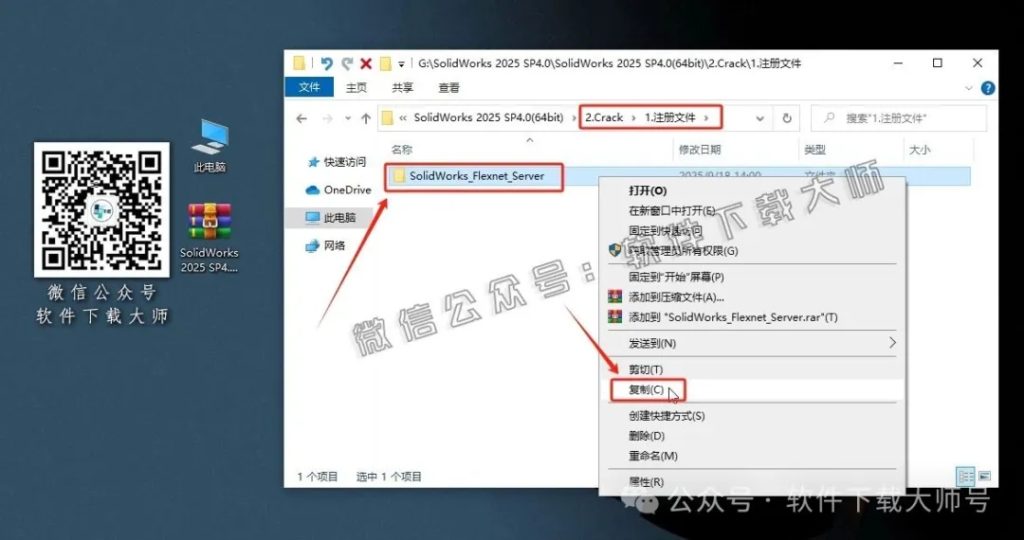Viewport: 1024px width, 540px height.
Task: Open the 主页 ribbon tab
Action: tap(357, 87)
